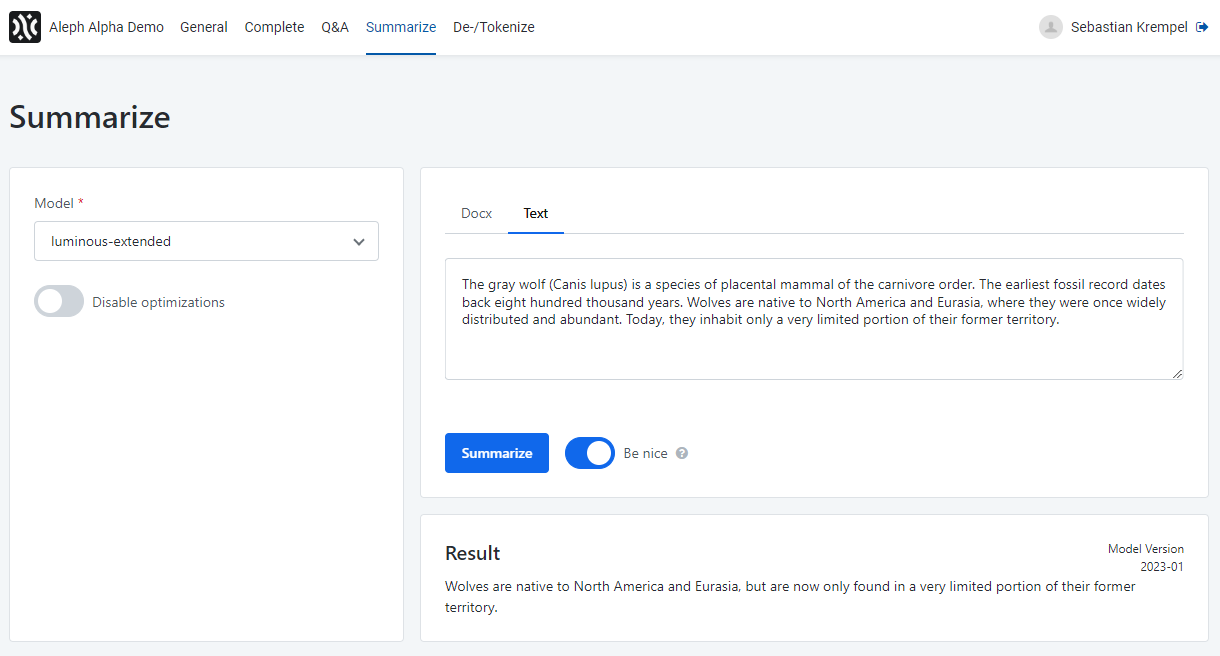Click the user avatar icon
1220x656 pixels.
click(x=1050, y=27)
